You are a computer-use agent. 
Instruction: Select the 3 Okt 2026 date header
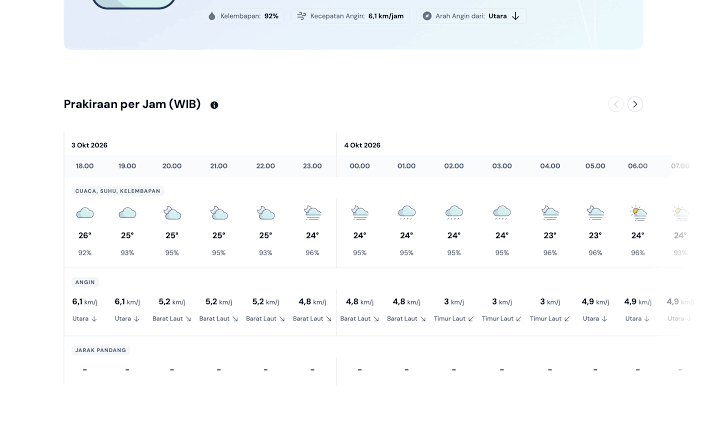(x=89, y=145)
